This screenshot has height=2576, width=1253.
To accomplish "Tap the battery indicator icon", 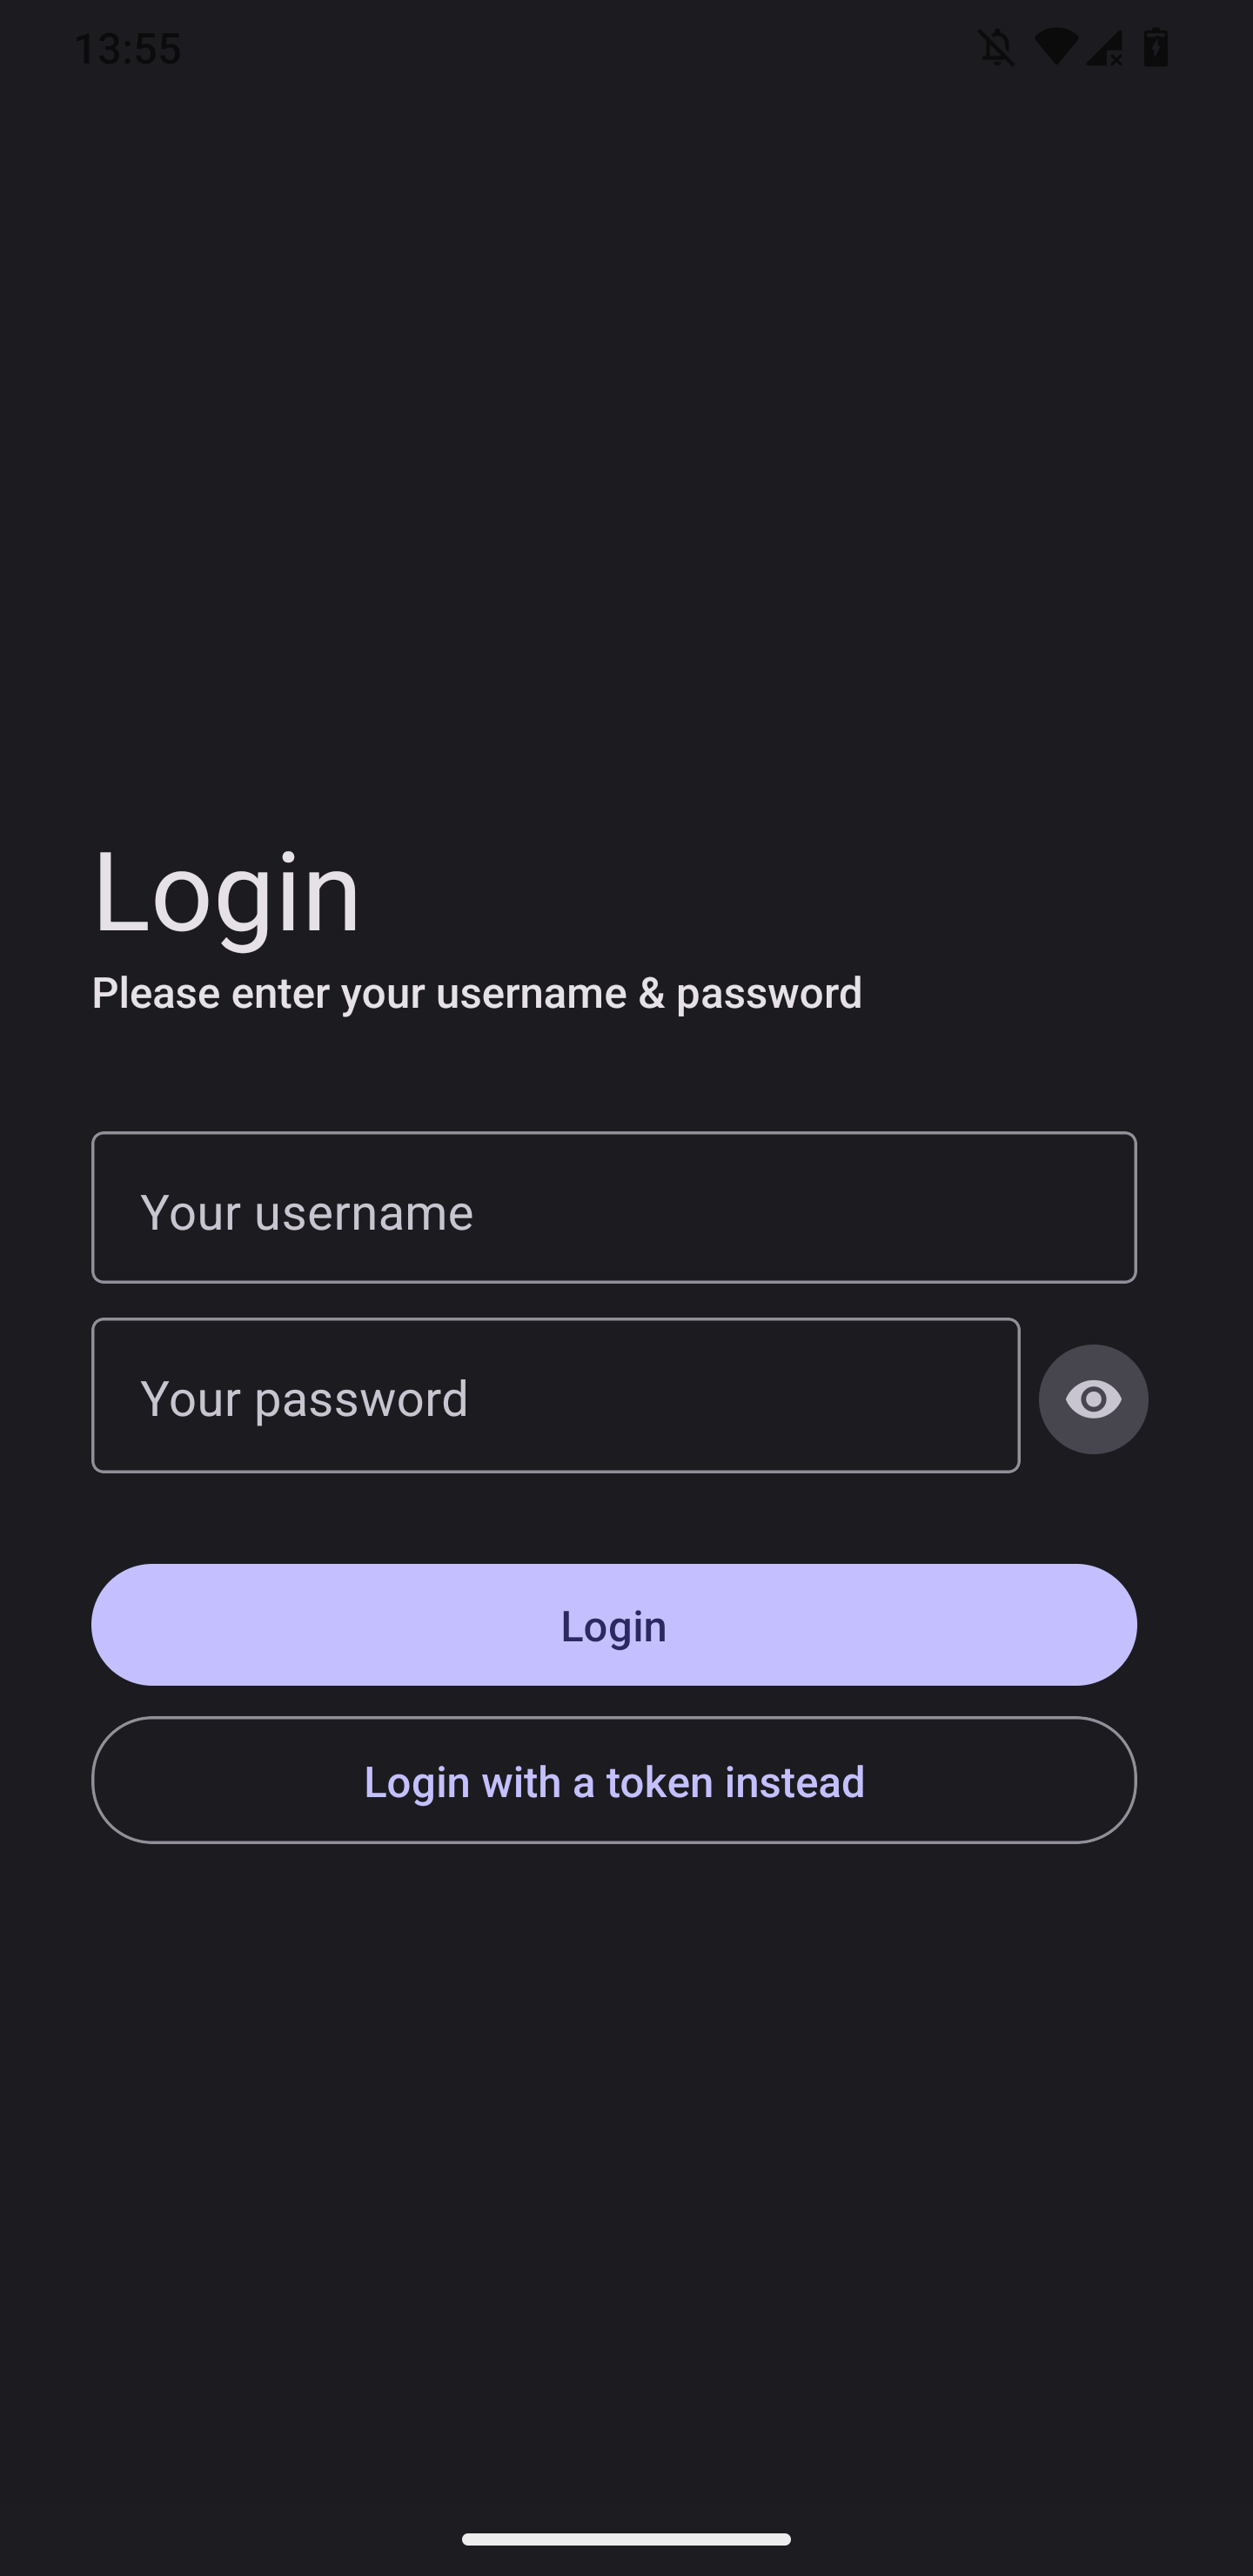I will coord(1156,46).
